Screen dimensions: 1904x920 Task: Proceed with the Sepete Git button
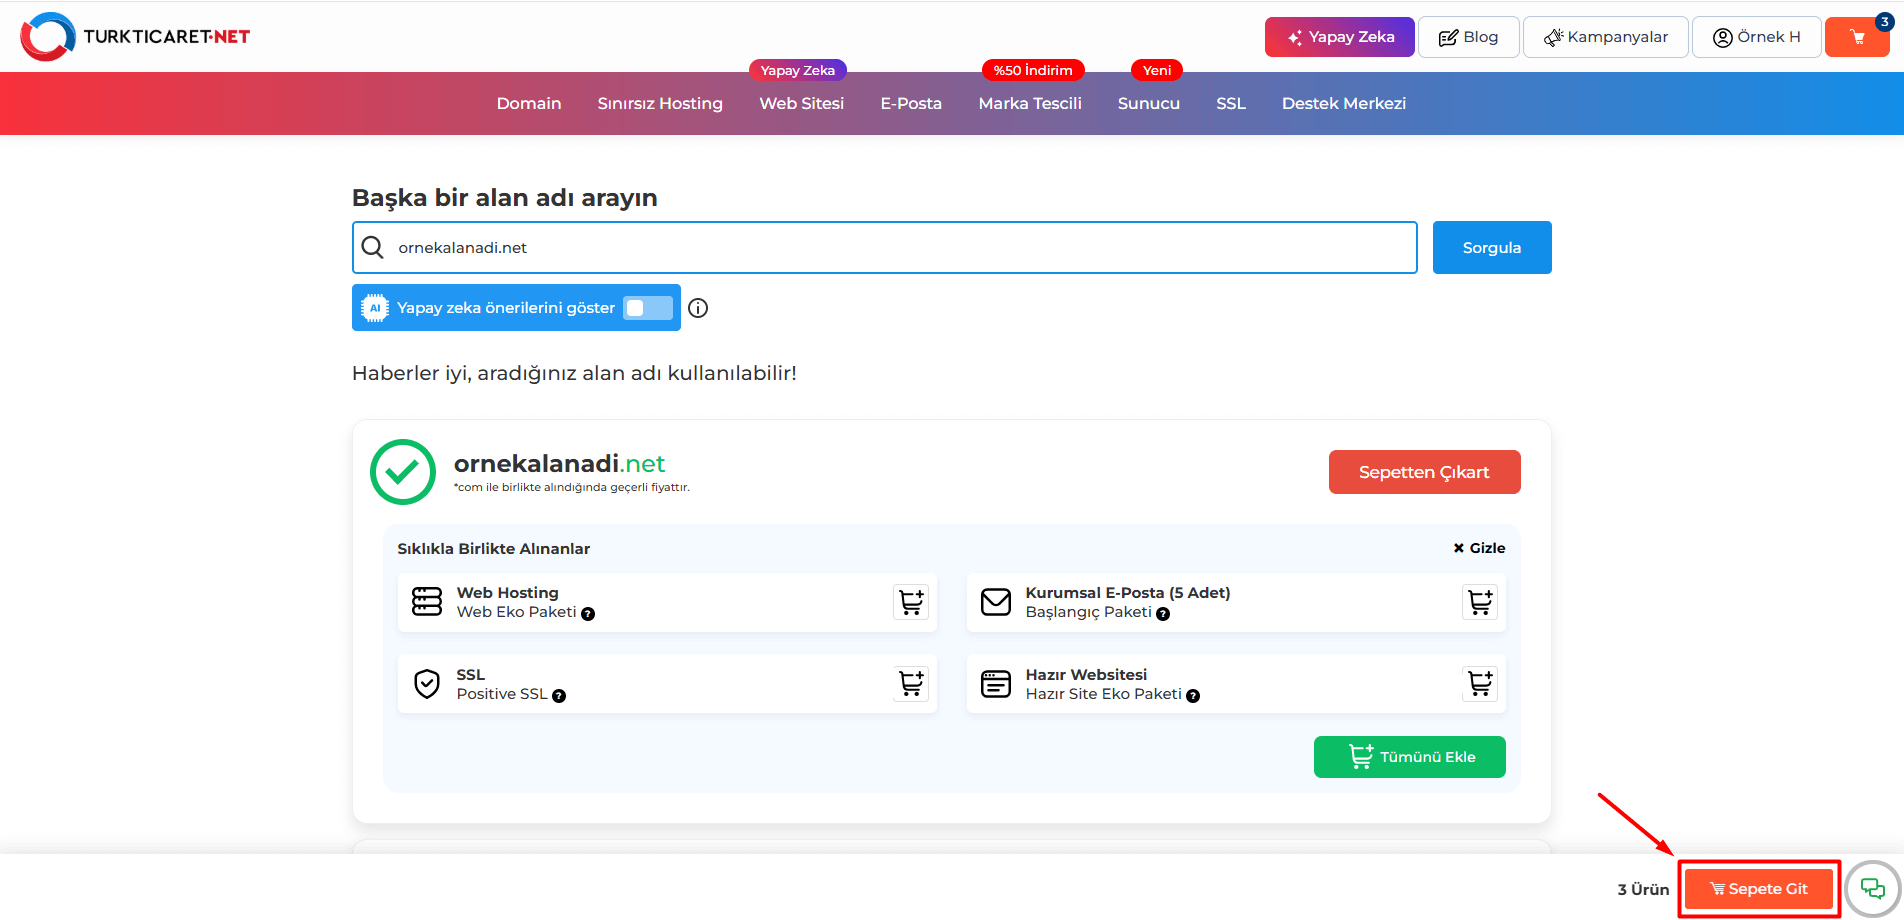point(1758,889)
